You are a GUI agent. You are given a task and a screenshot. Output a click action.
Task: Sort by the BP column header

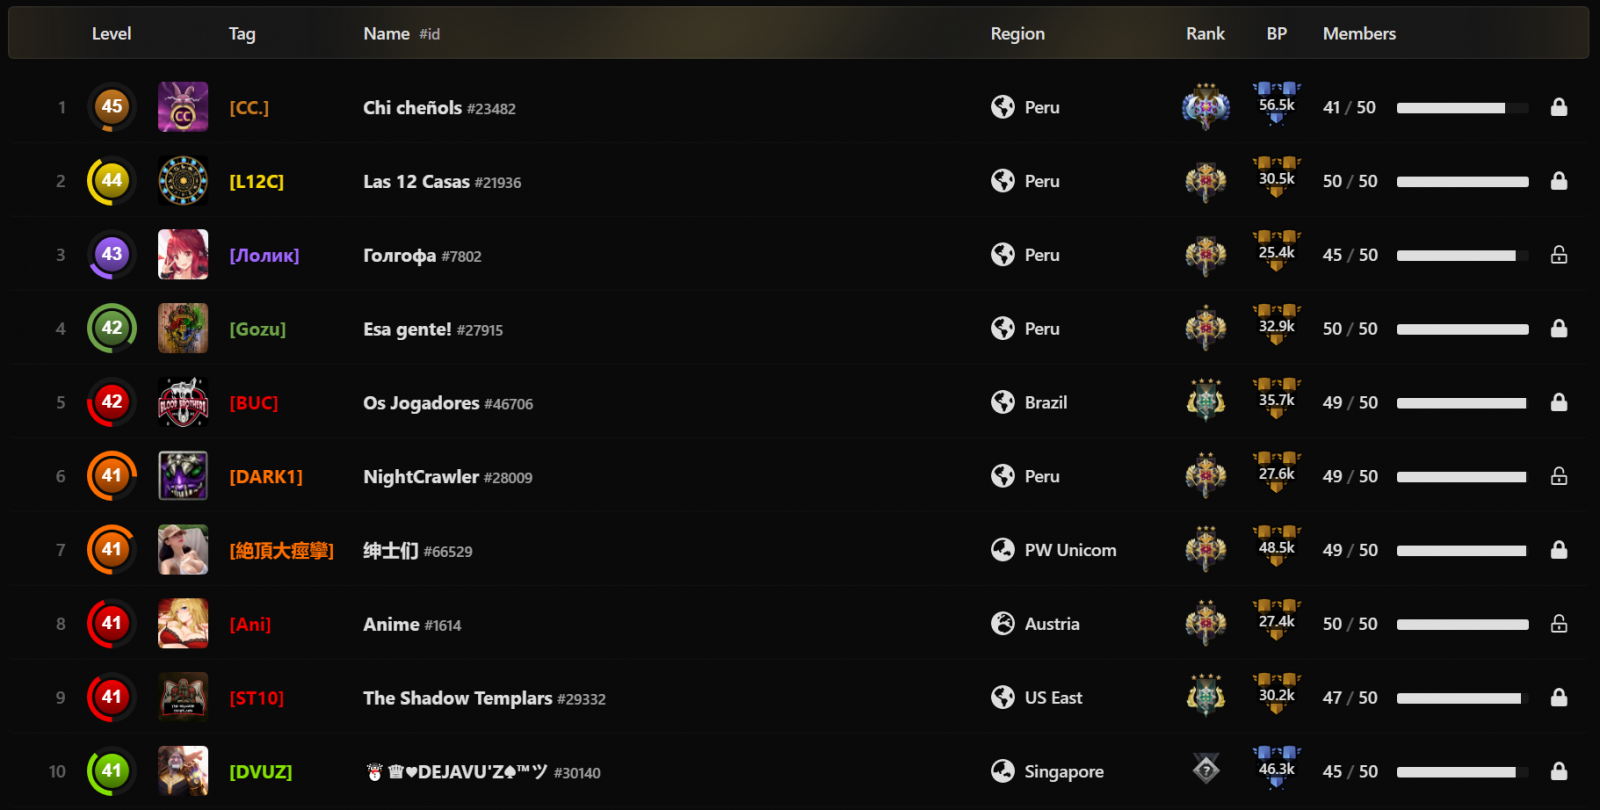click(1276, 34)
